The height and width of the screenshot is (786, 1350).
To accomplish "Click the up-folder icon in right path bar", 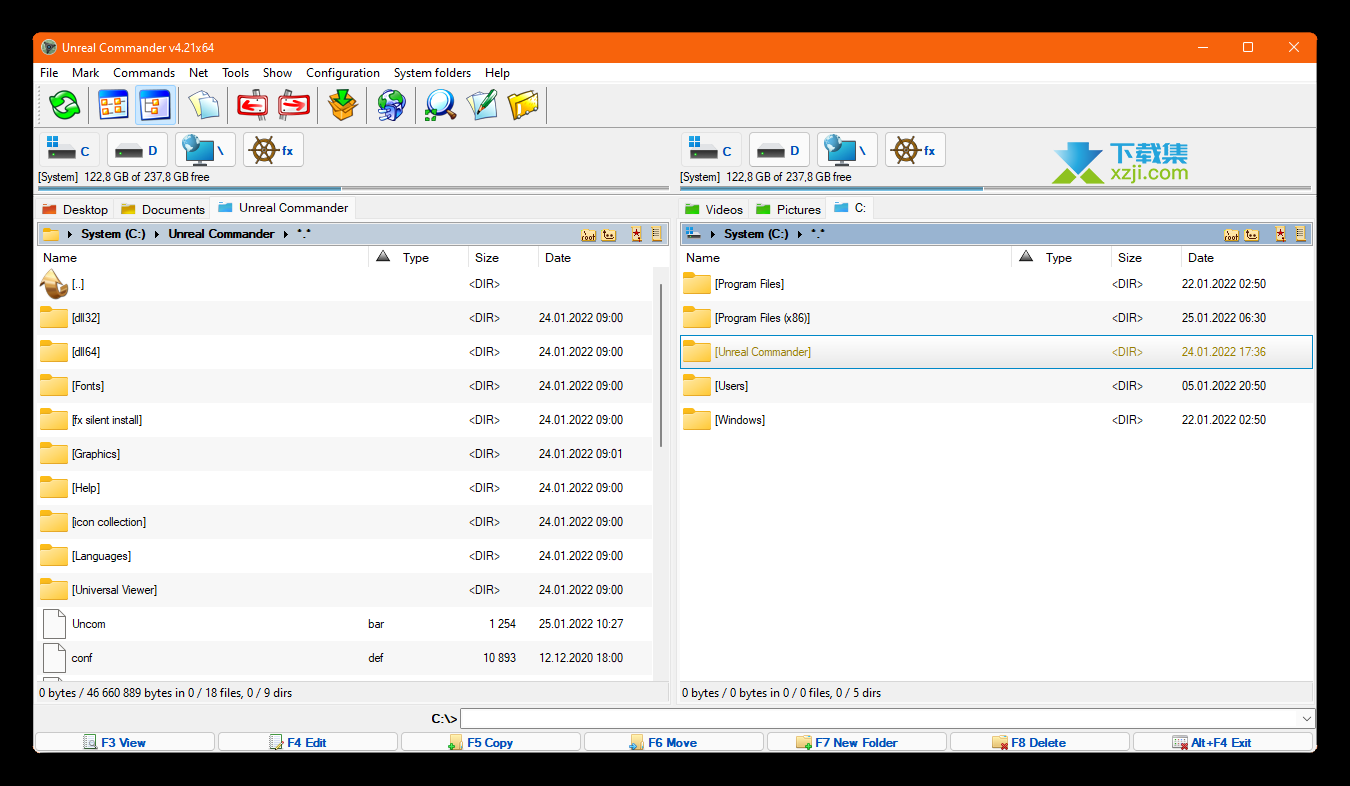I will point(1251,234).
